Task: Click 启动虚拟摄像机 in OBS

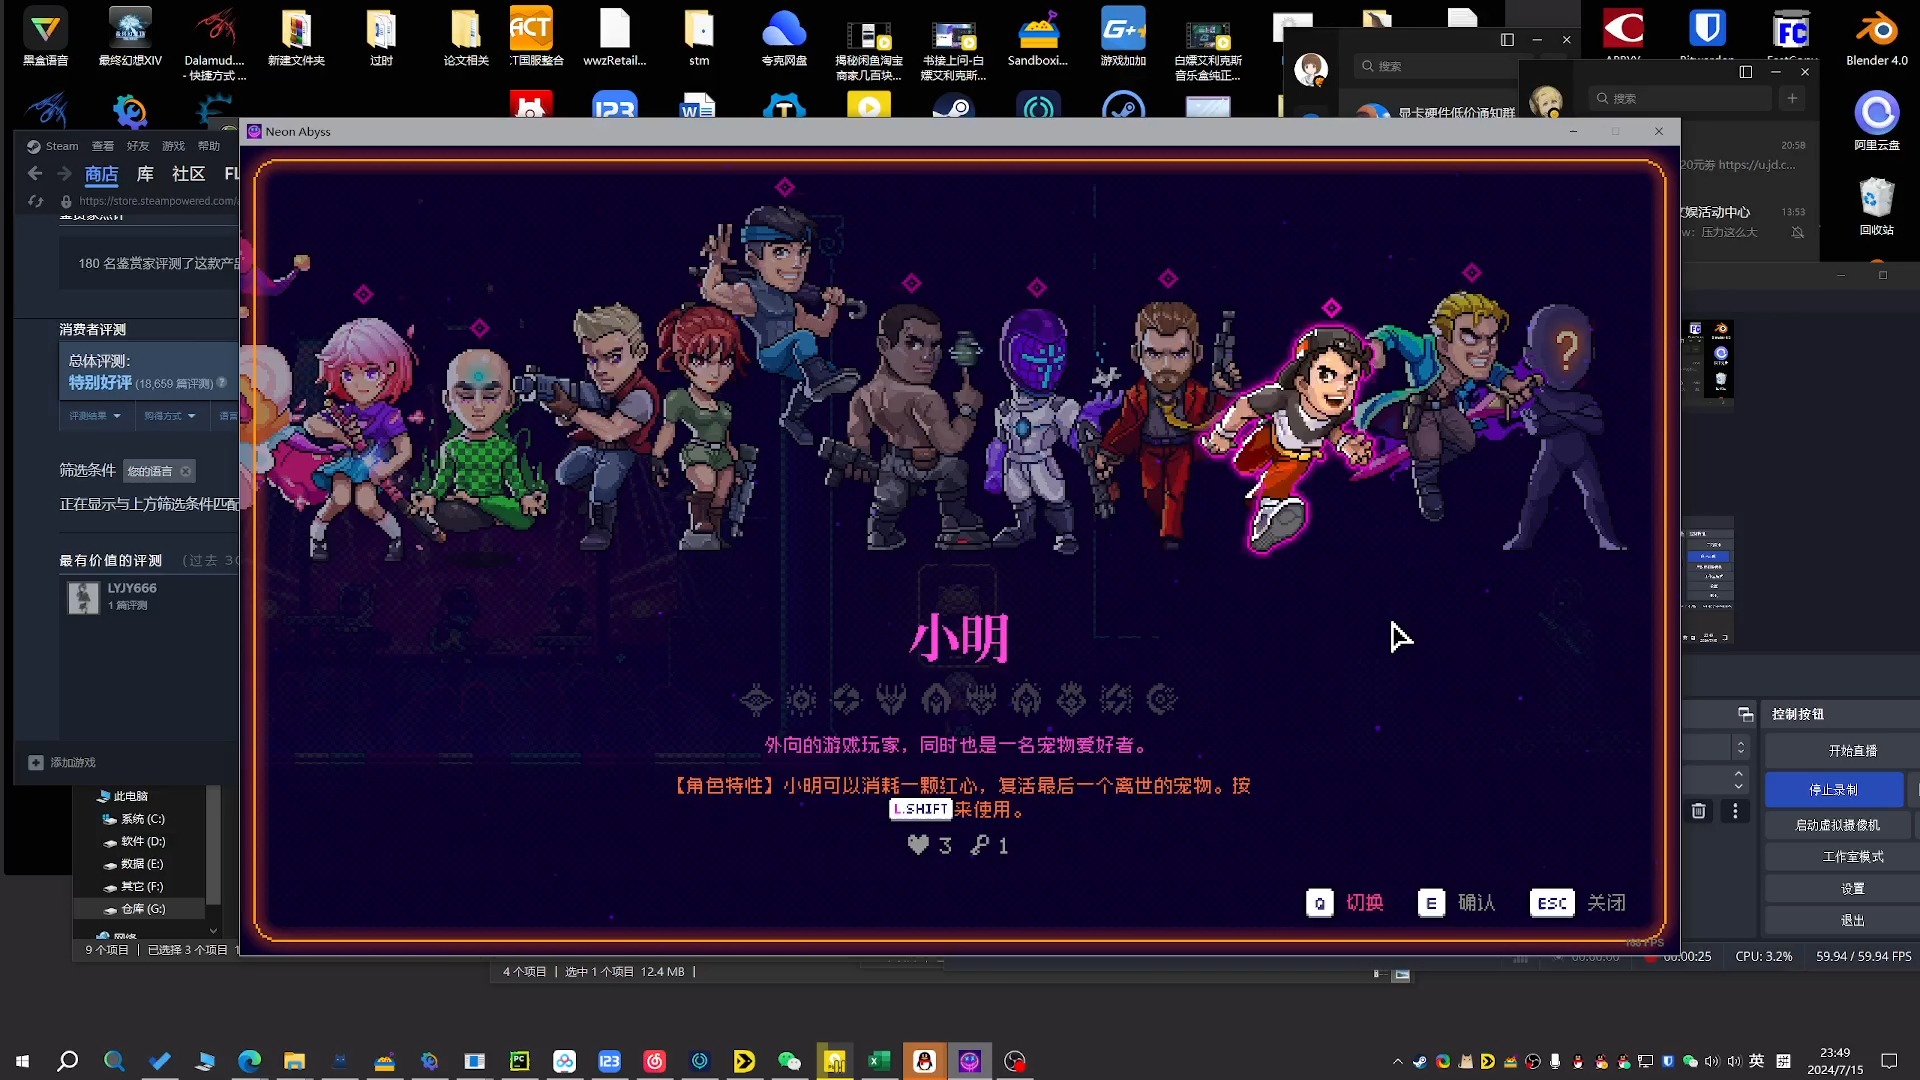Action: (x=1837, y=825)
